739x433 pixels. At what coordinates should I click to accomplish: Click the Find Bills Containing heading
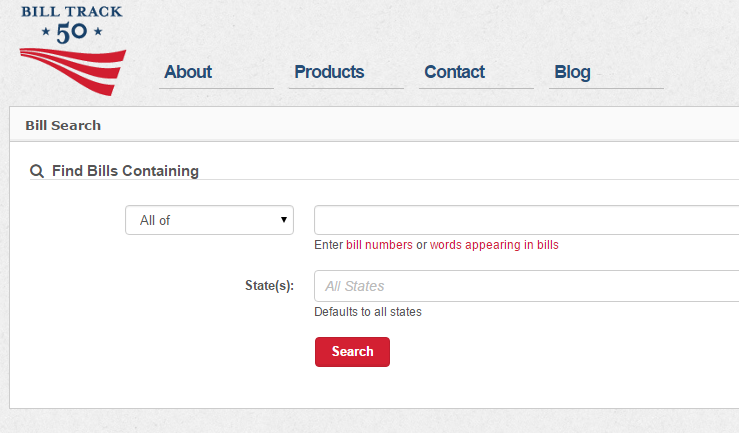pos(125,171)
